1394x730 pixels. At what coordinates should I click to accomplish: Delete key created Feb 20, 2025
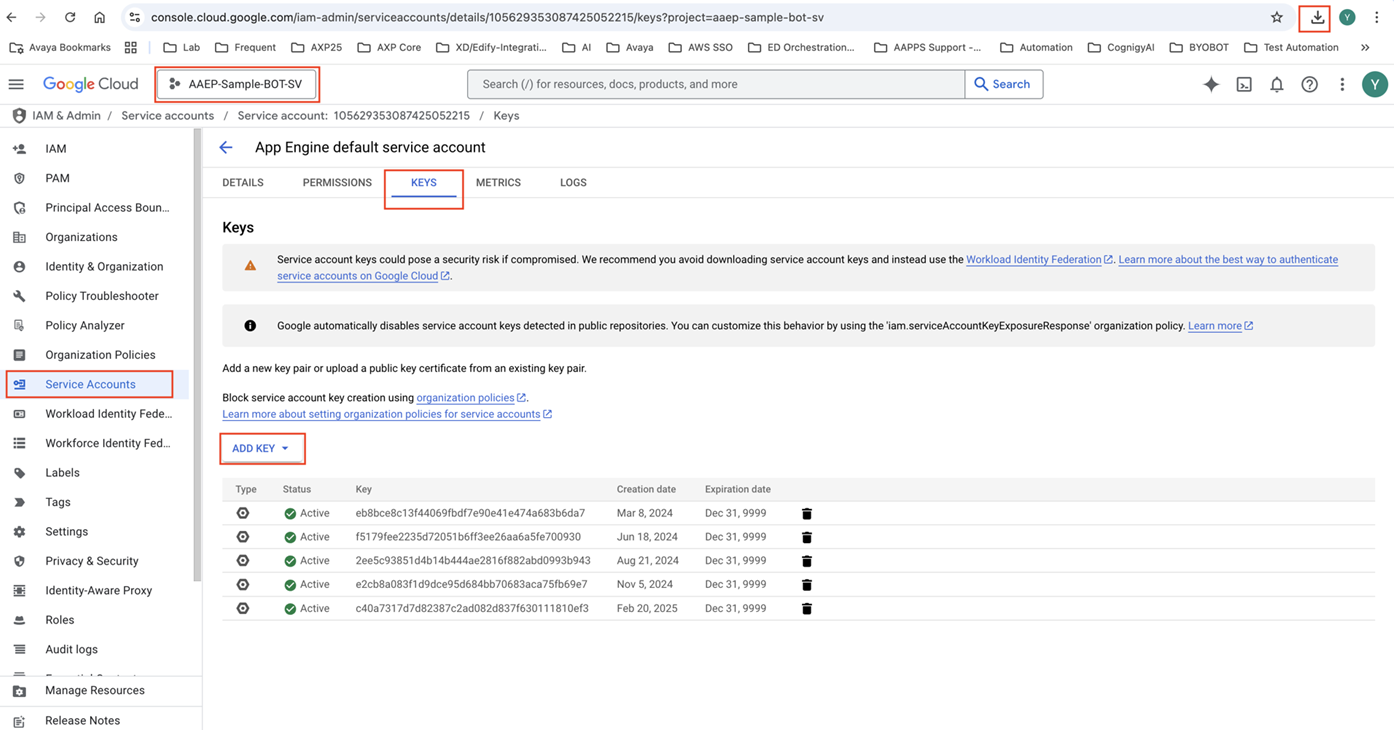pos(807,609)
